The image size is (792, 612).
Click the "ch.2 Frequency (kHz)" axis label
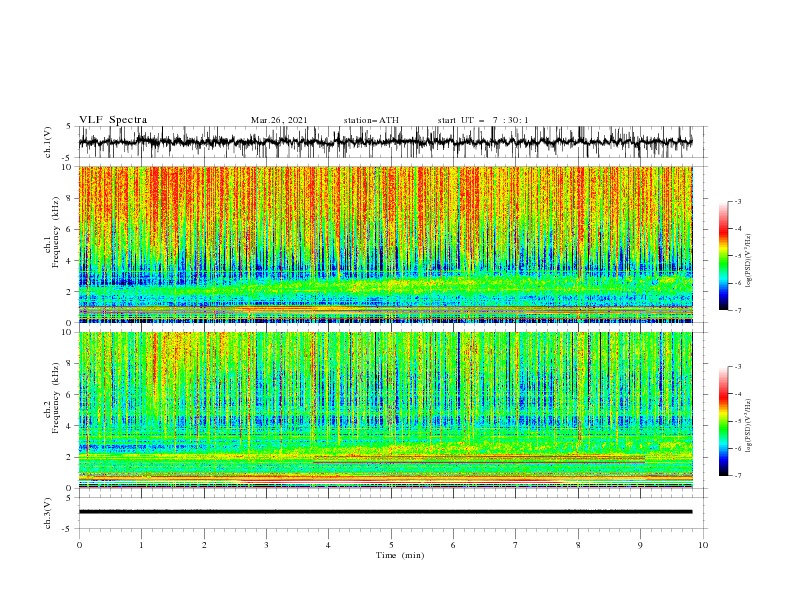coord(52,398)
